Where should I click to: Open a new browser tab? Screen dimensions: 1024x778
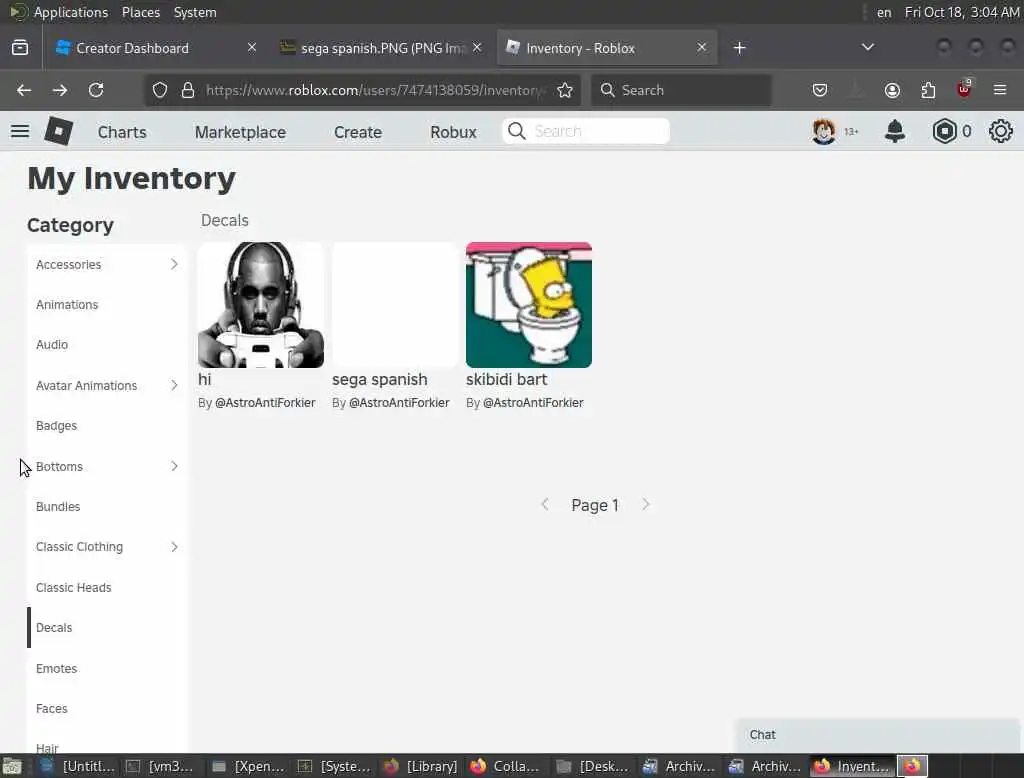click(739, 48)
